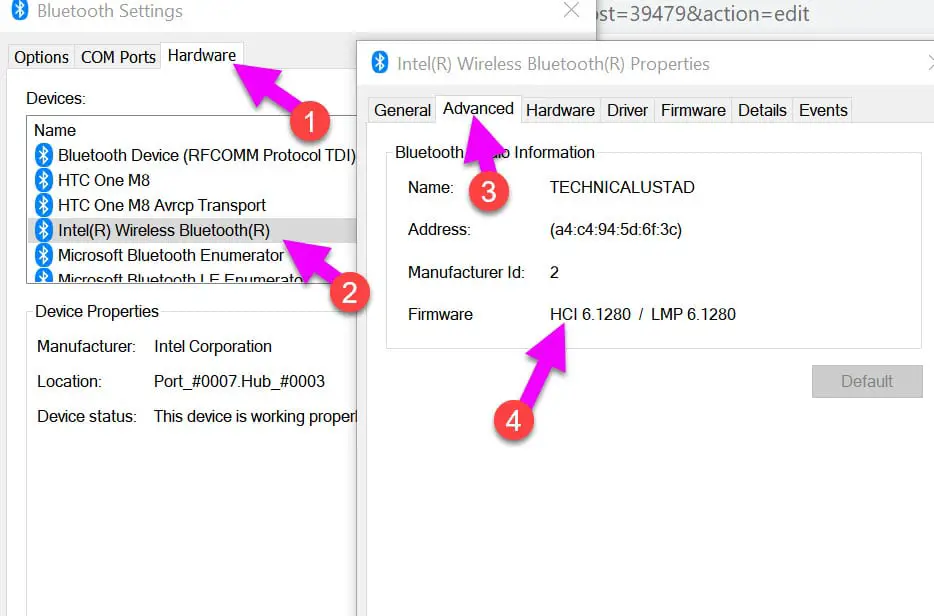Click Bluetooth icon in Bluetooth Settings title bar
934x616 pixels.
20,10
